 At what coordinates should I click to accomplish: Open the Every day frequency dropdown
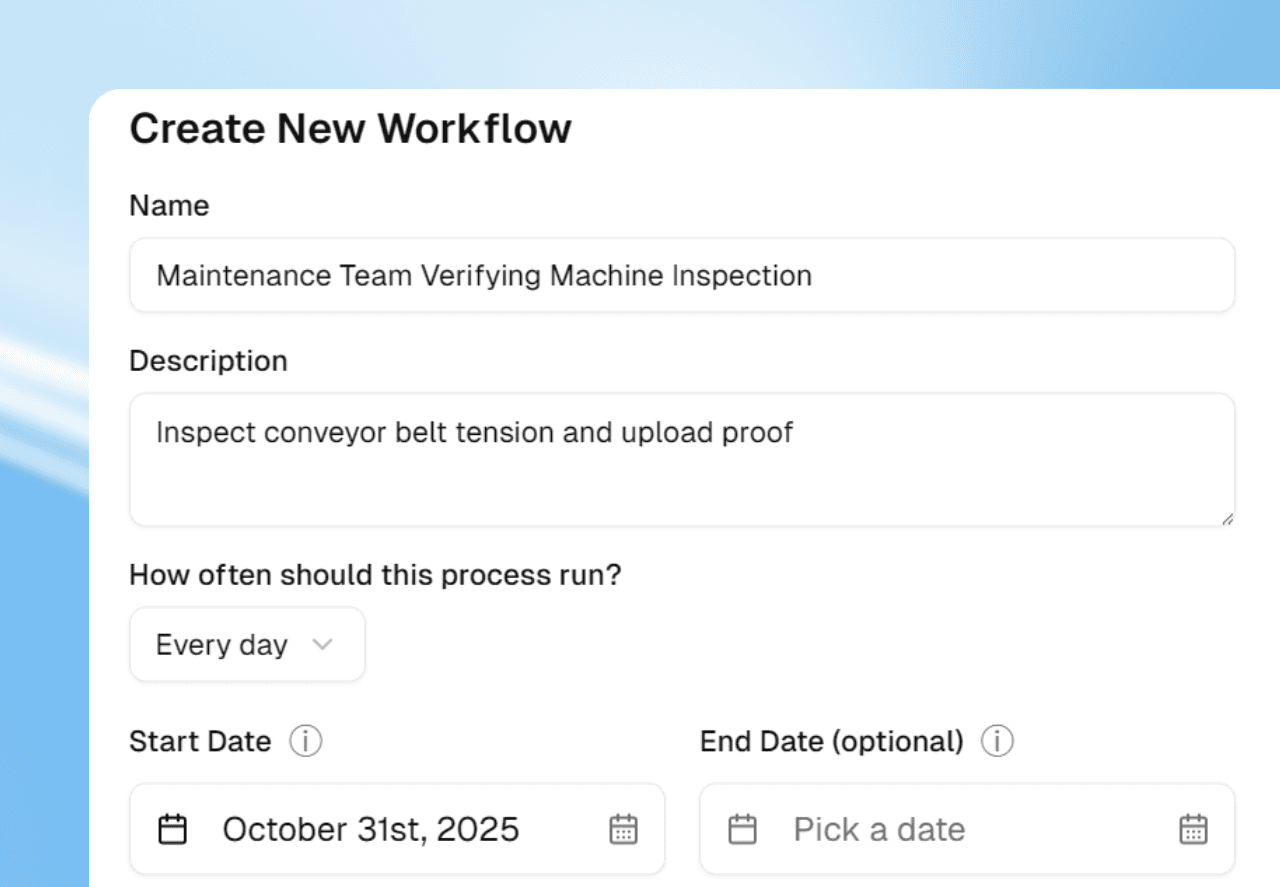click(247, 645)
